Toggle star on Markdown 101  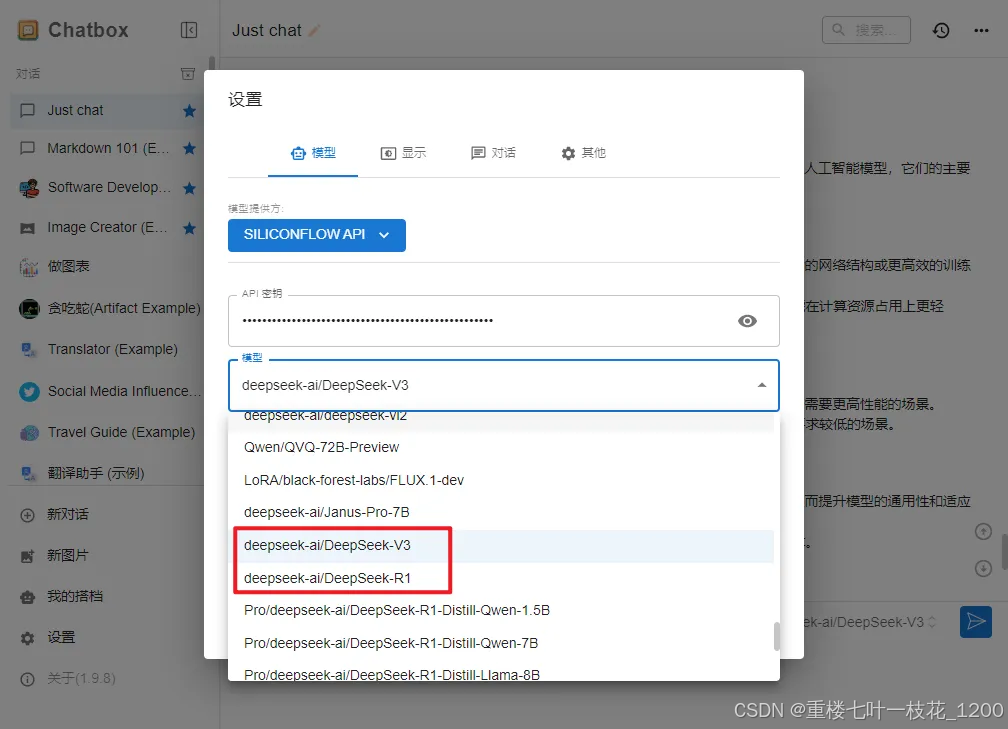[x=189, y=148]
